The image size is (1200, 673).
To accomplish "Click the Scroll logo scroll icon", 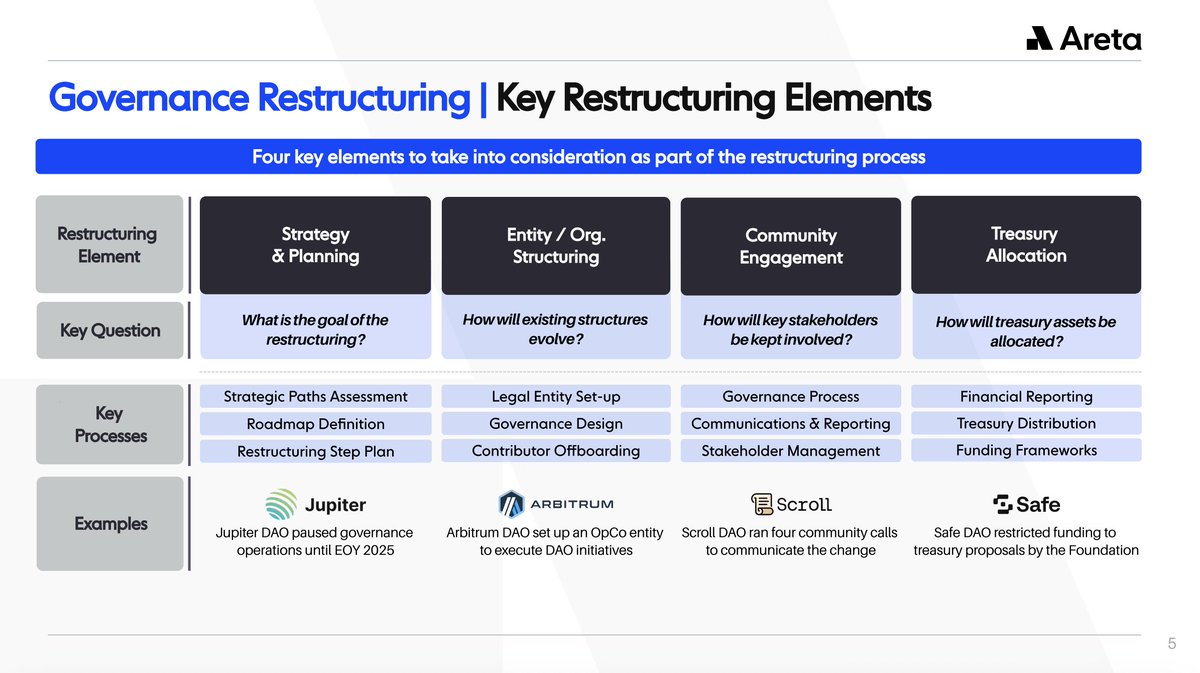I will pos(761,504).
